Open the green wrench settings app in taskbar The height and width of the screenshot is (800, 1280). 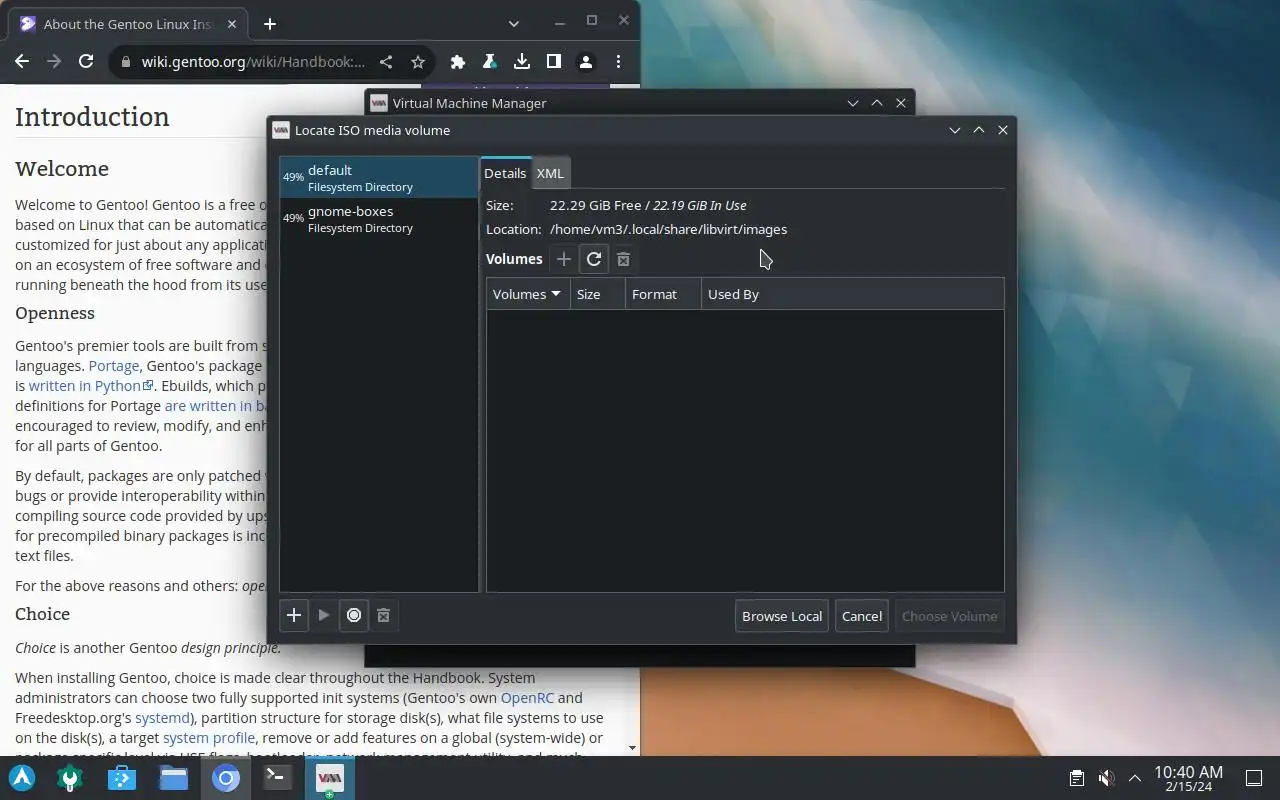coord(70,778)
